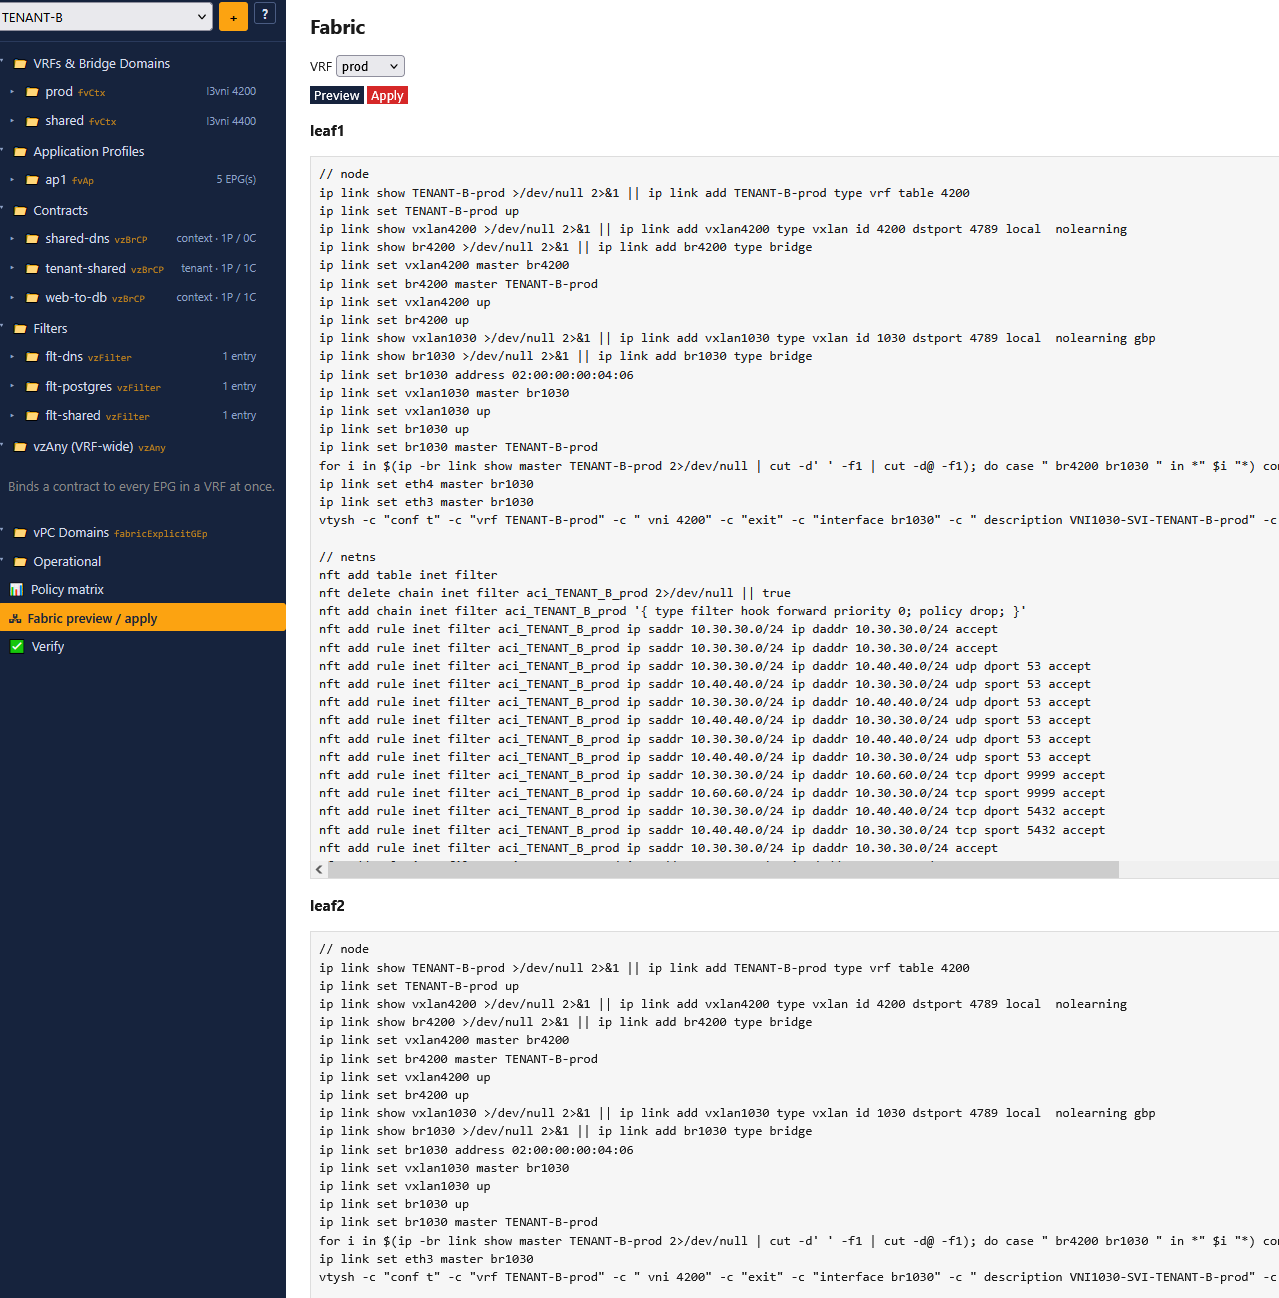
Task: Click the 'leaf1' heading
Action: point(327,131)
